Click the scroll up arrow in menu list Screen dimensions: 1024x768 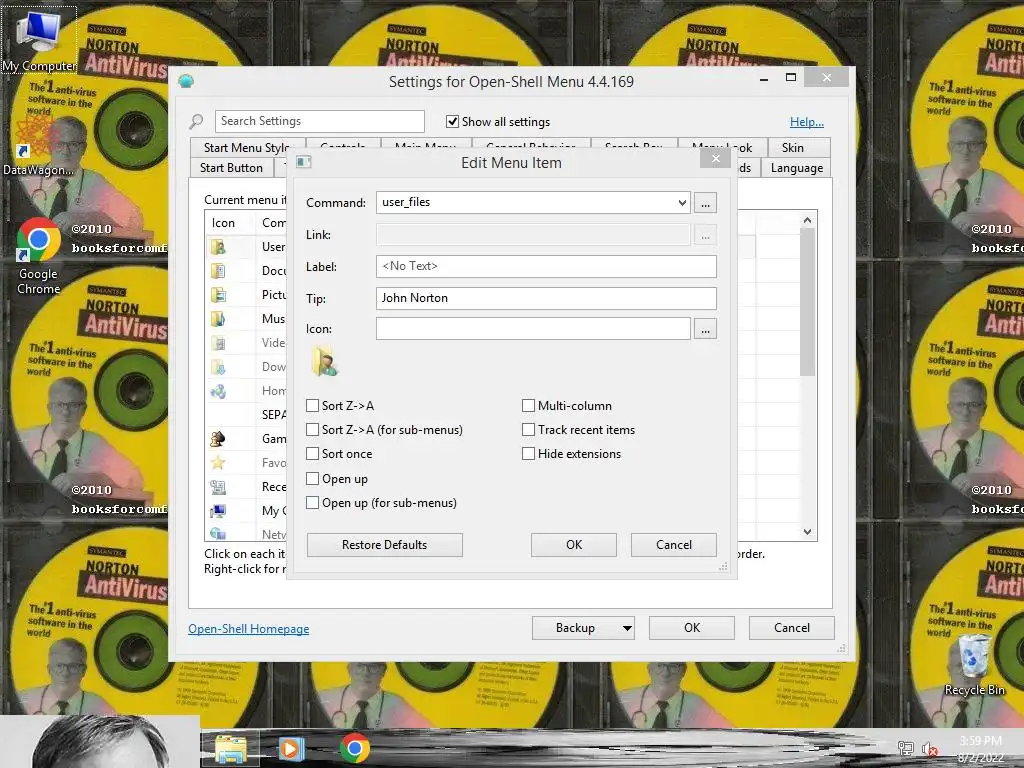pos(808,220)
